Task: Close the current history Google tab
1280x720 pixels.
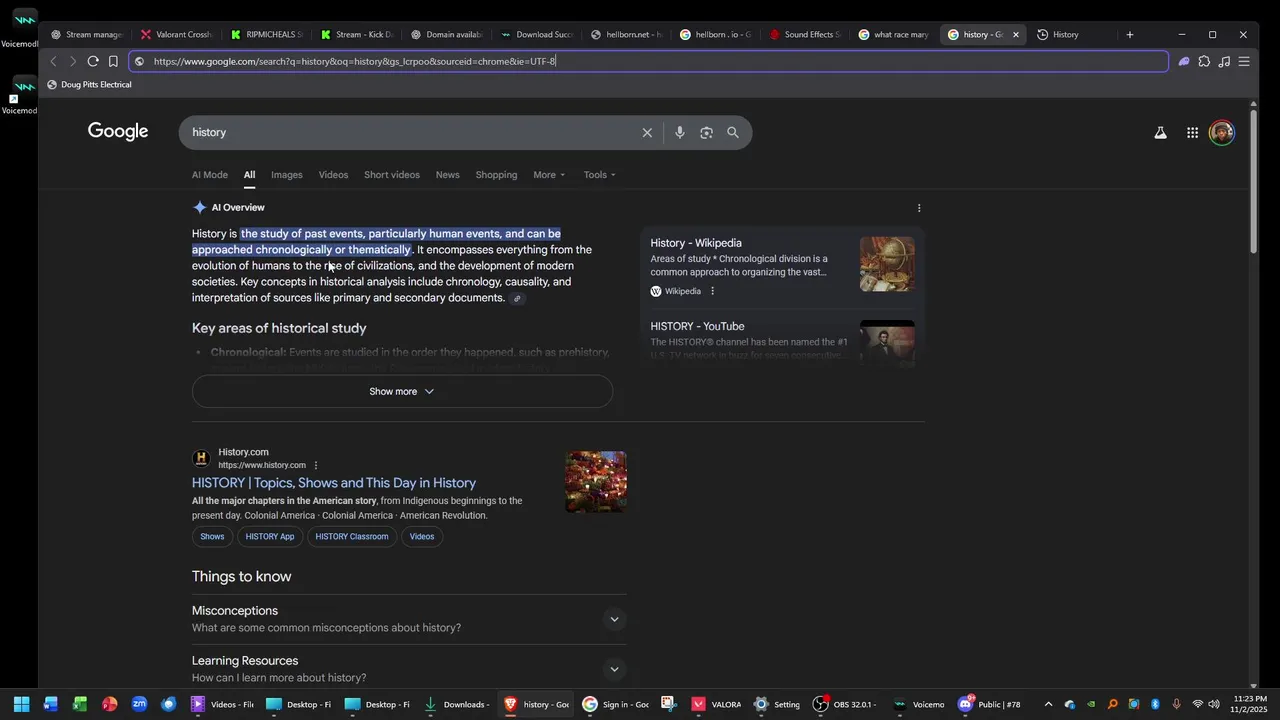Action: [1016, 34]
